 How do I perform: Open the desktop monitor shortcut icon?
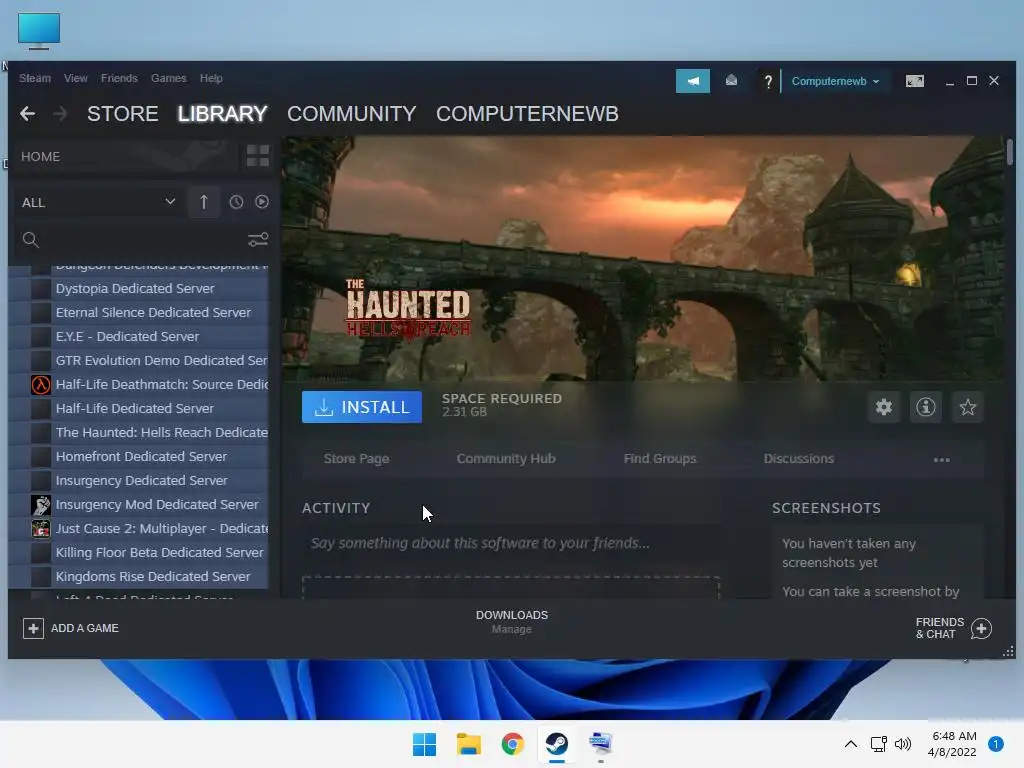pyautogui.click(x=39, y=31)
